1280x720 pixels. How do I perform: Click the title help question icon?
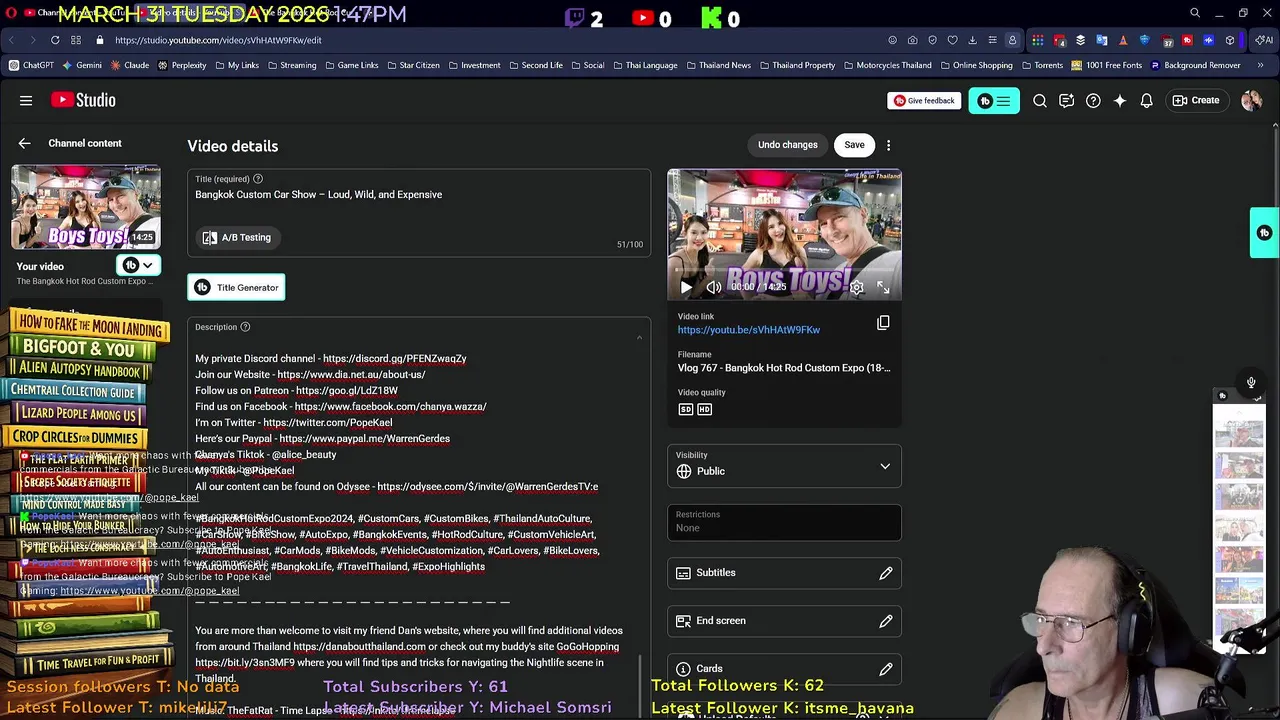click(258, 179)
